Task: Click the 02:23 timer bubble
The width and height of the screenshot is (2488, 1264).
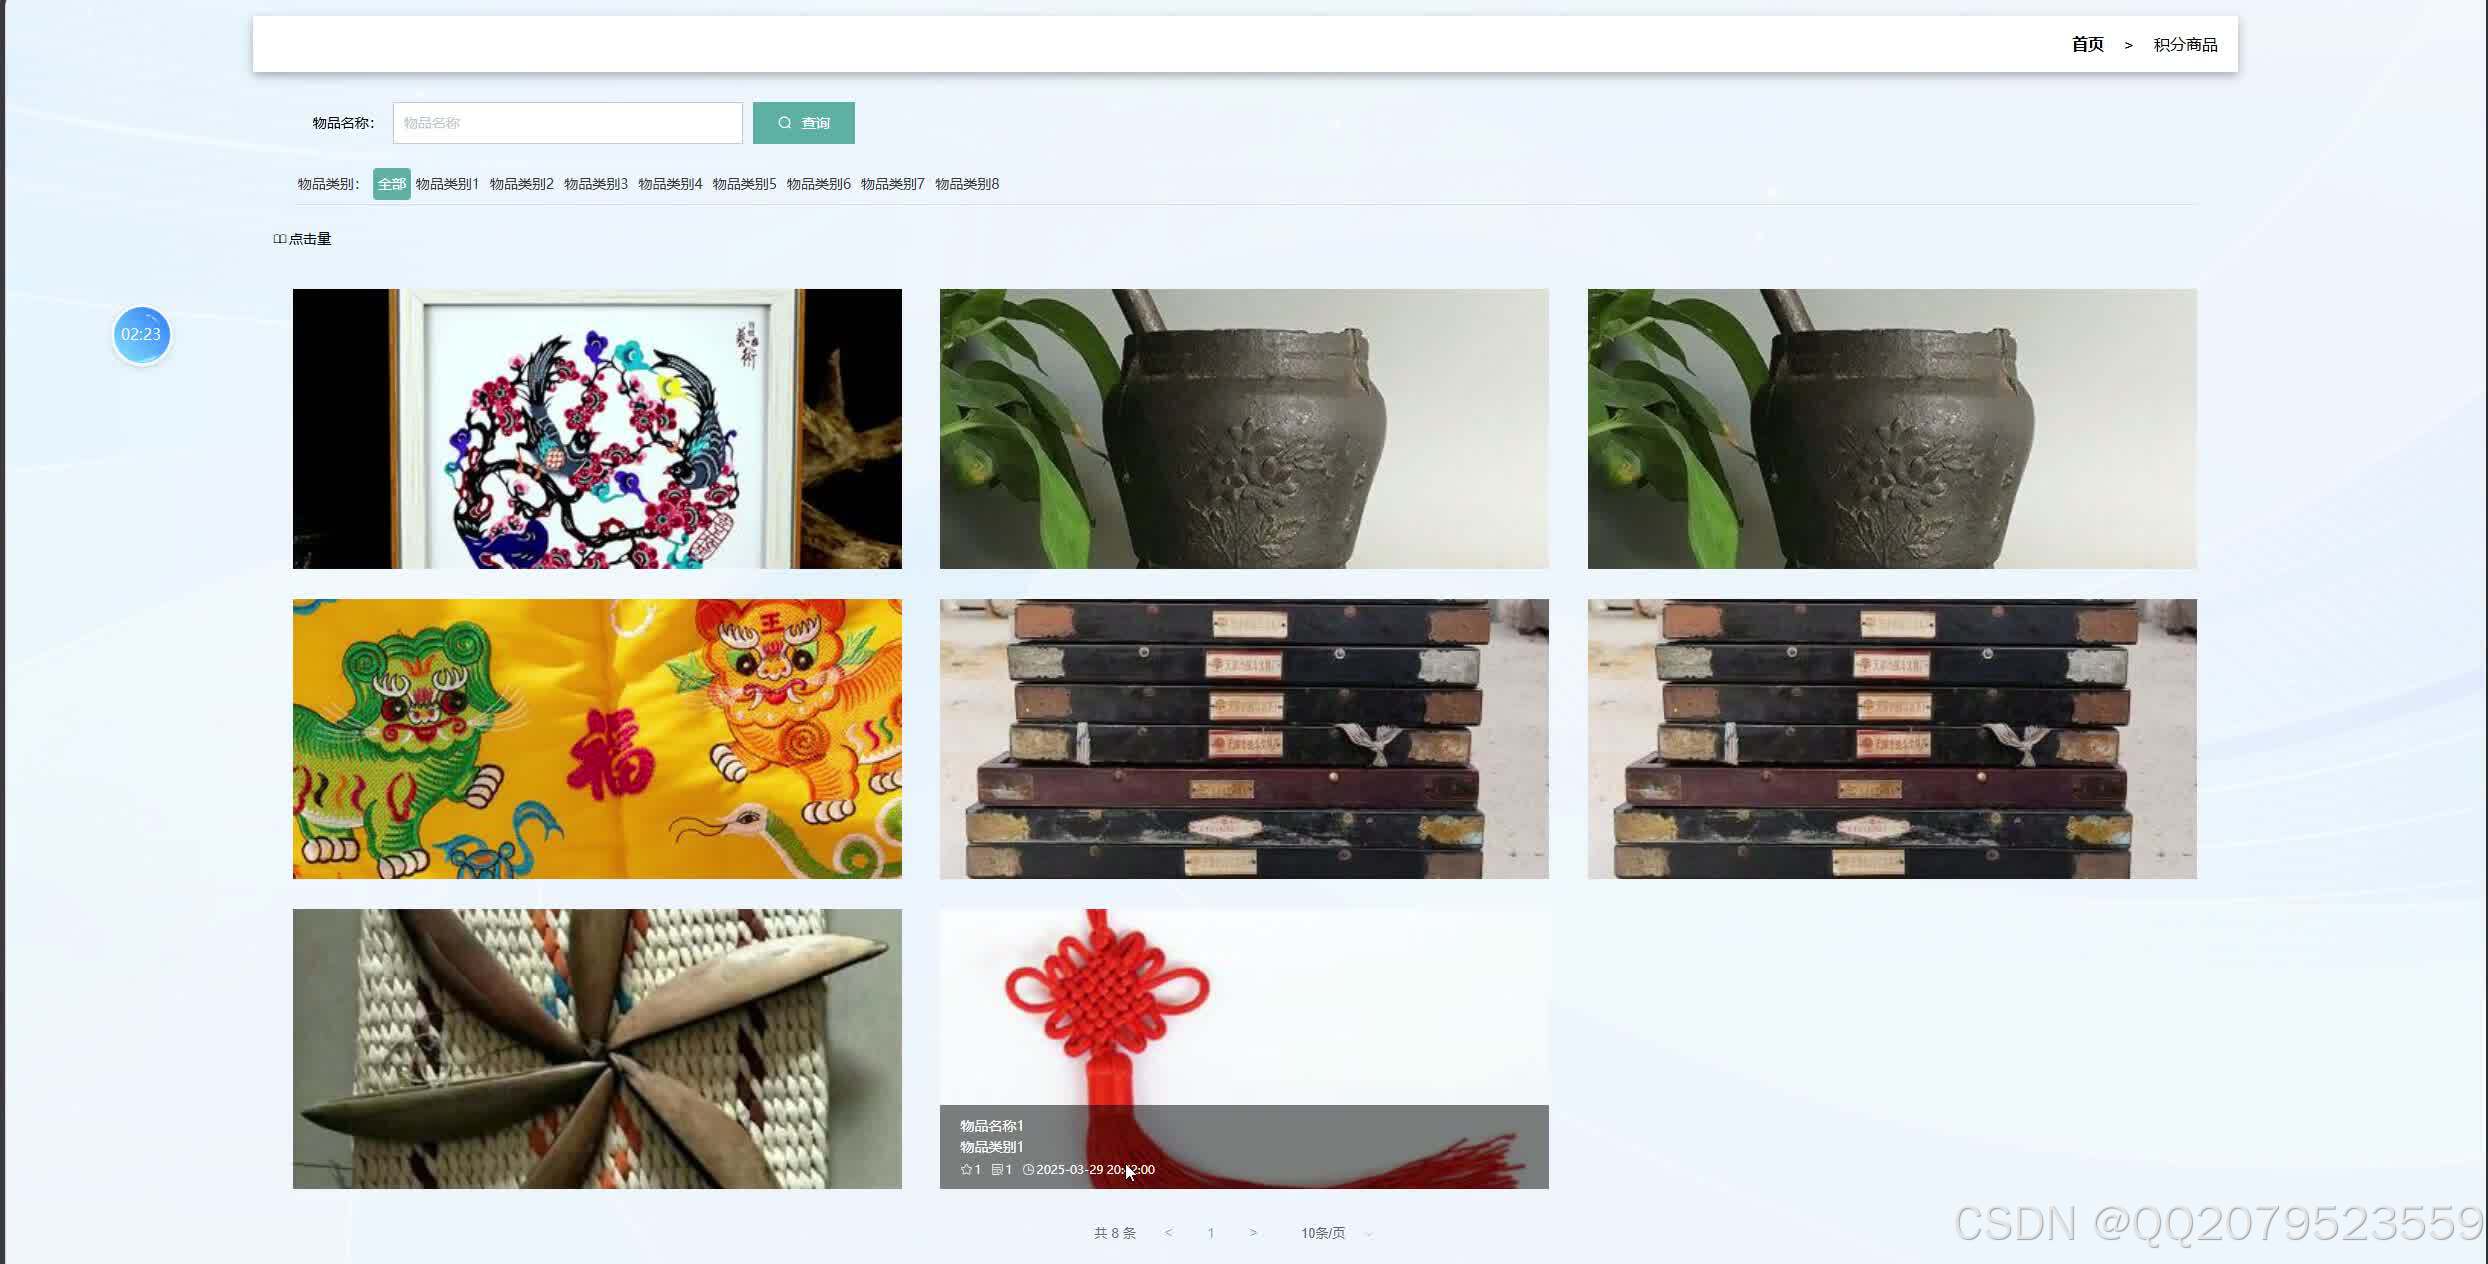Action: 141,335
